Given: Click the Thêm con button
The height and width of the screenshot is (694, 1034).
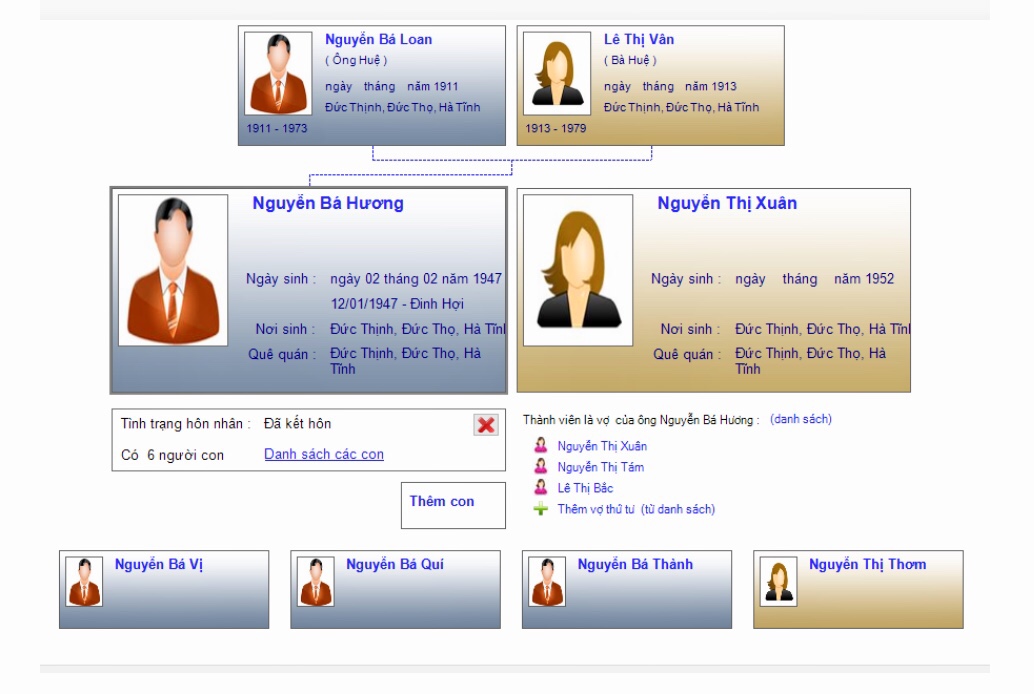Looking at the screenshot, I should [x=454, y=505].
